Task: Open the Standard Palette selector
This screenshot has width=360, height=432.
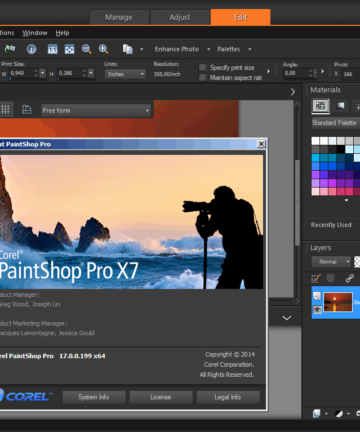Action: pyautogui.click(x=336, y=123)
